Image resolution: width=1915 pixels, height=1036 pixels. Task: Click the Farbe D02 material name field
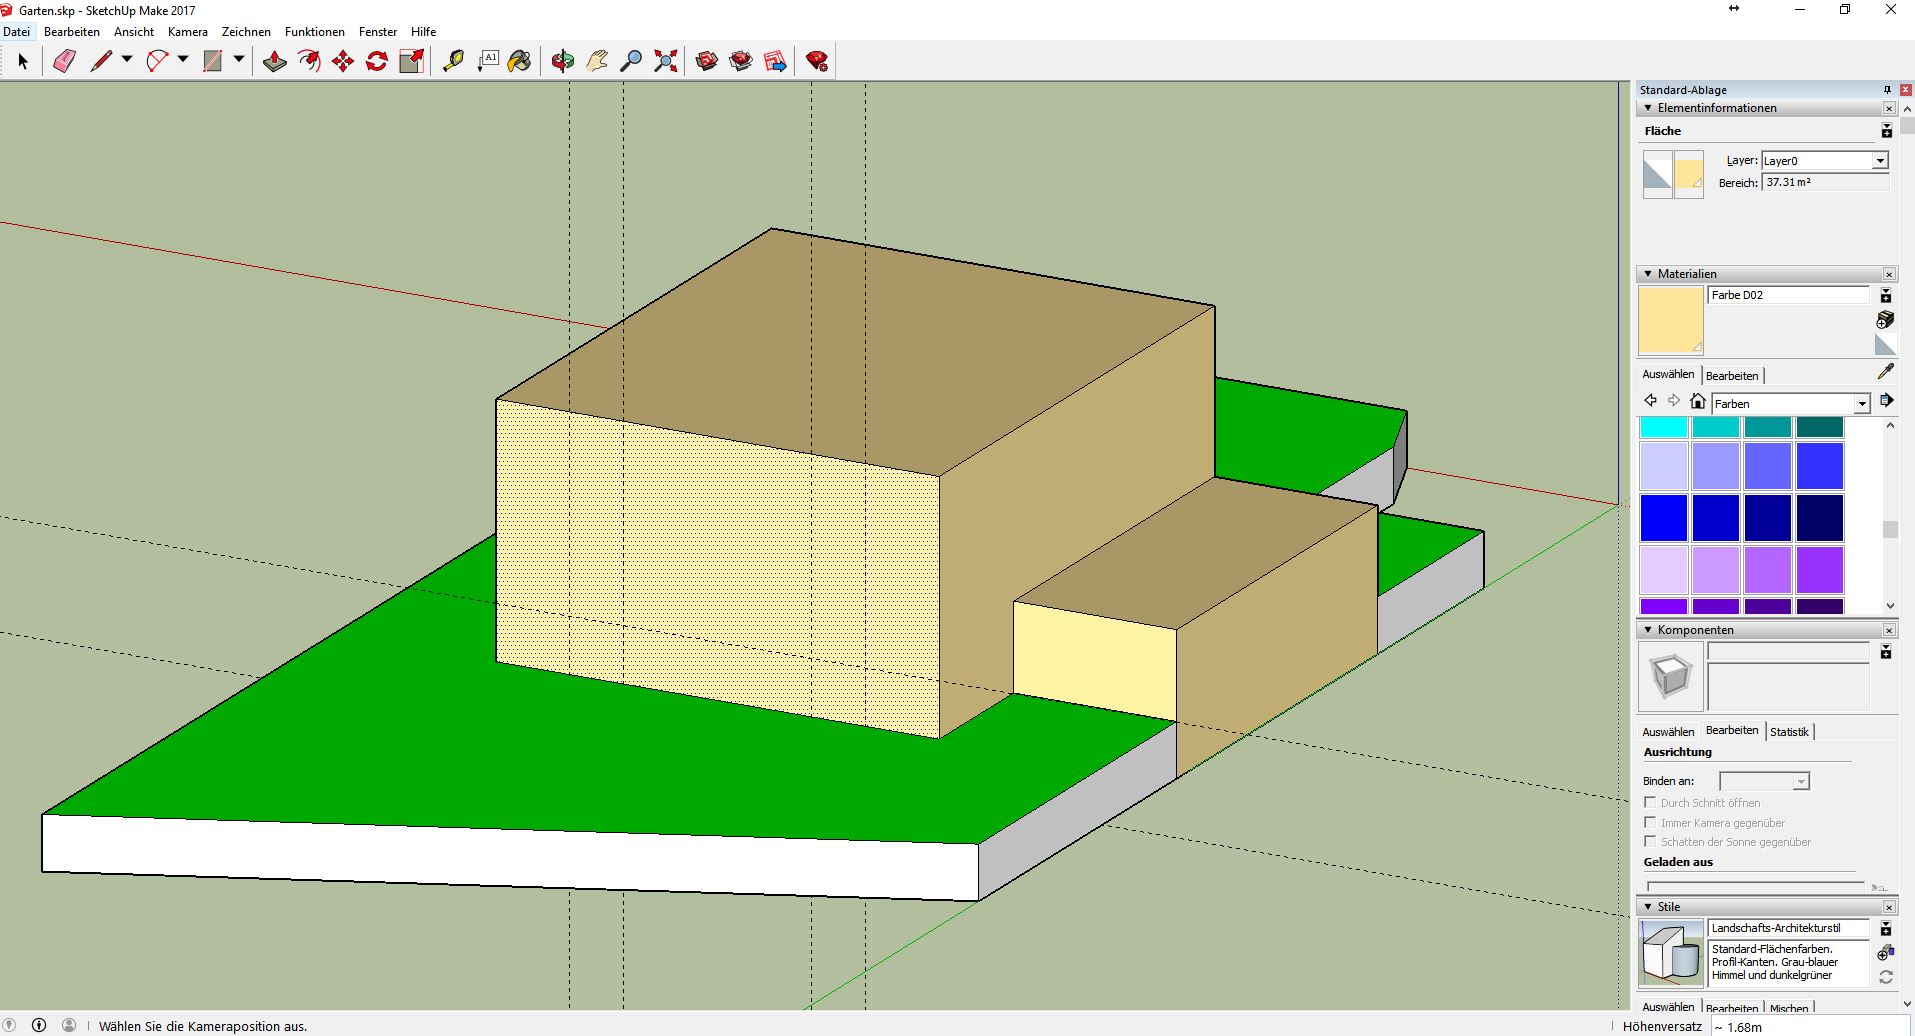pos(1787,295)
